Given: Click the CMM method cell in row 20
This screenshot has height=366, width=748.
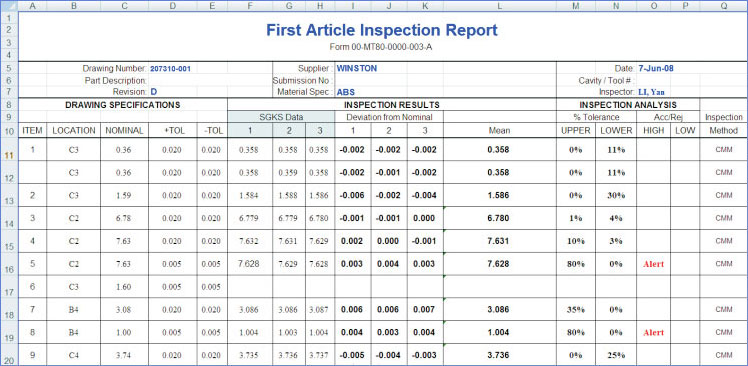Looking at the screenshot, I should pyautogui.click(x=724, y=355).
